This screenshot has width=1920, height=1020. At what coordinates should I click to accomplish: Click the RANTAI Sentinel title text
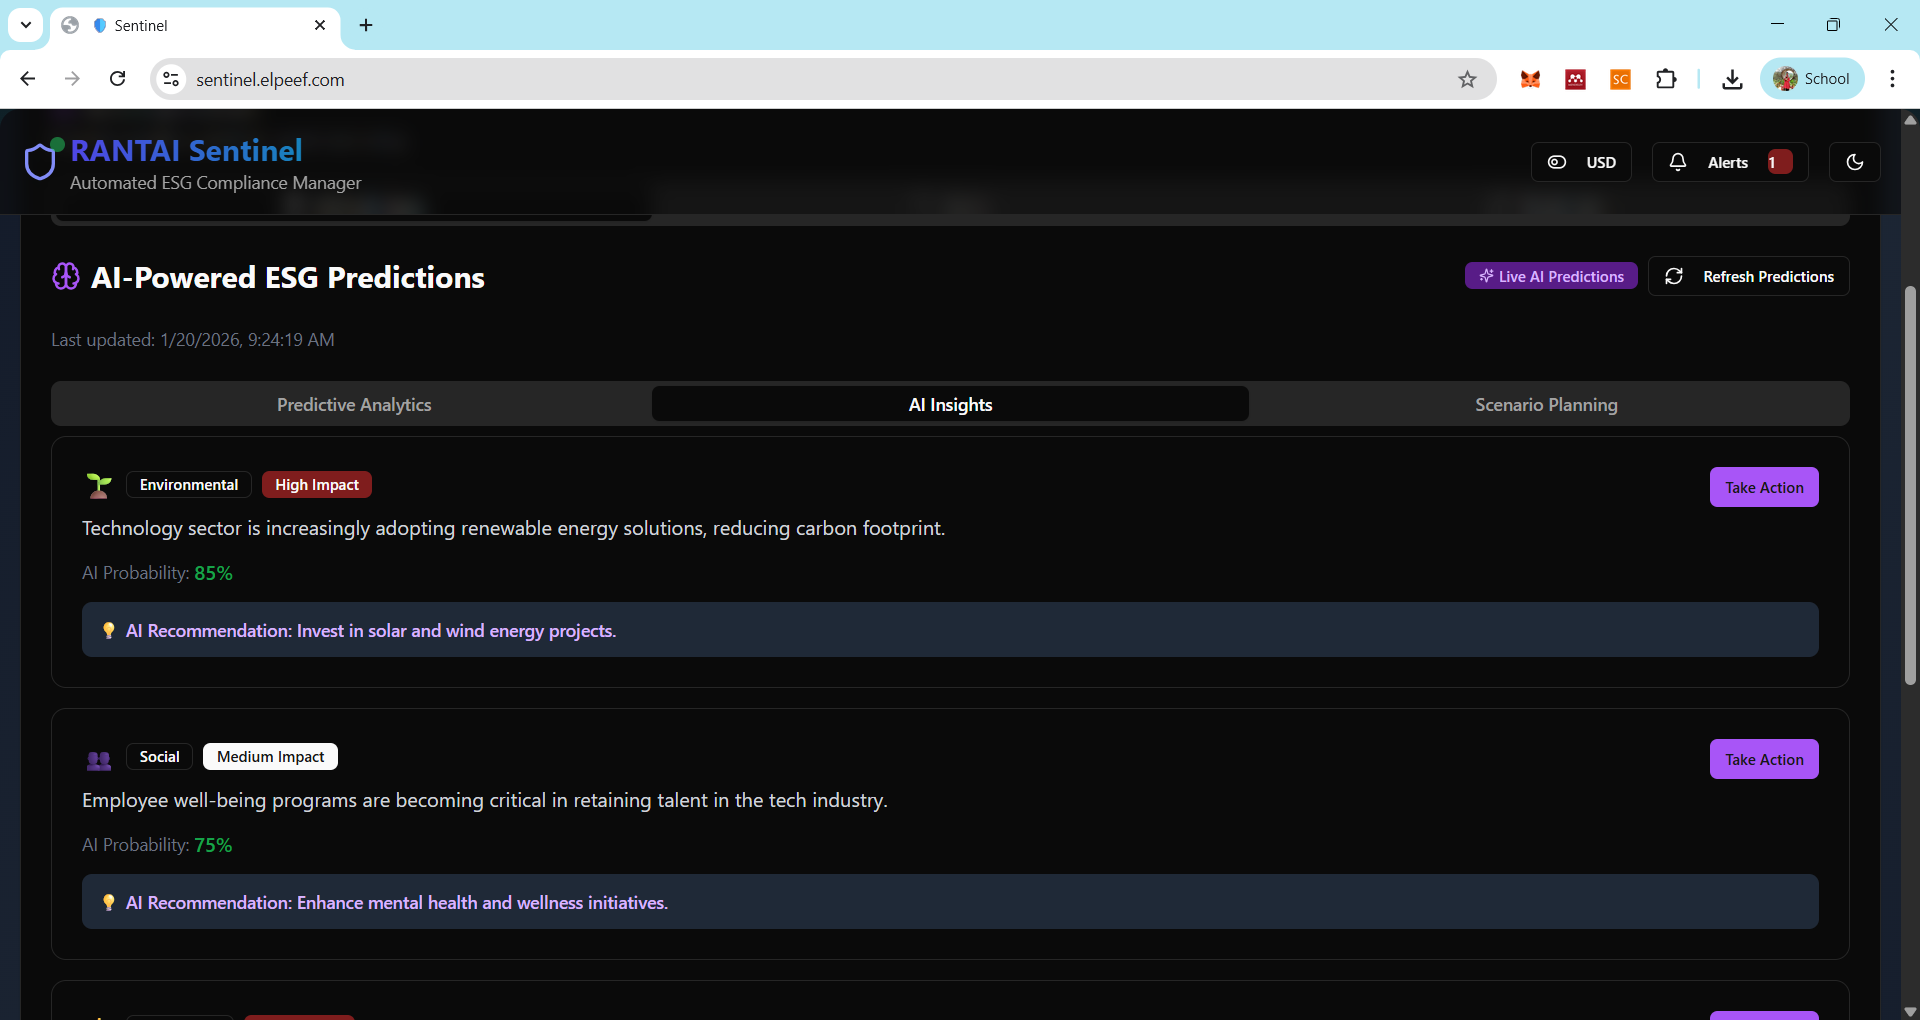186,150
